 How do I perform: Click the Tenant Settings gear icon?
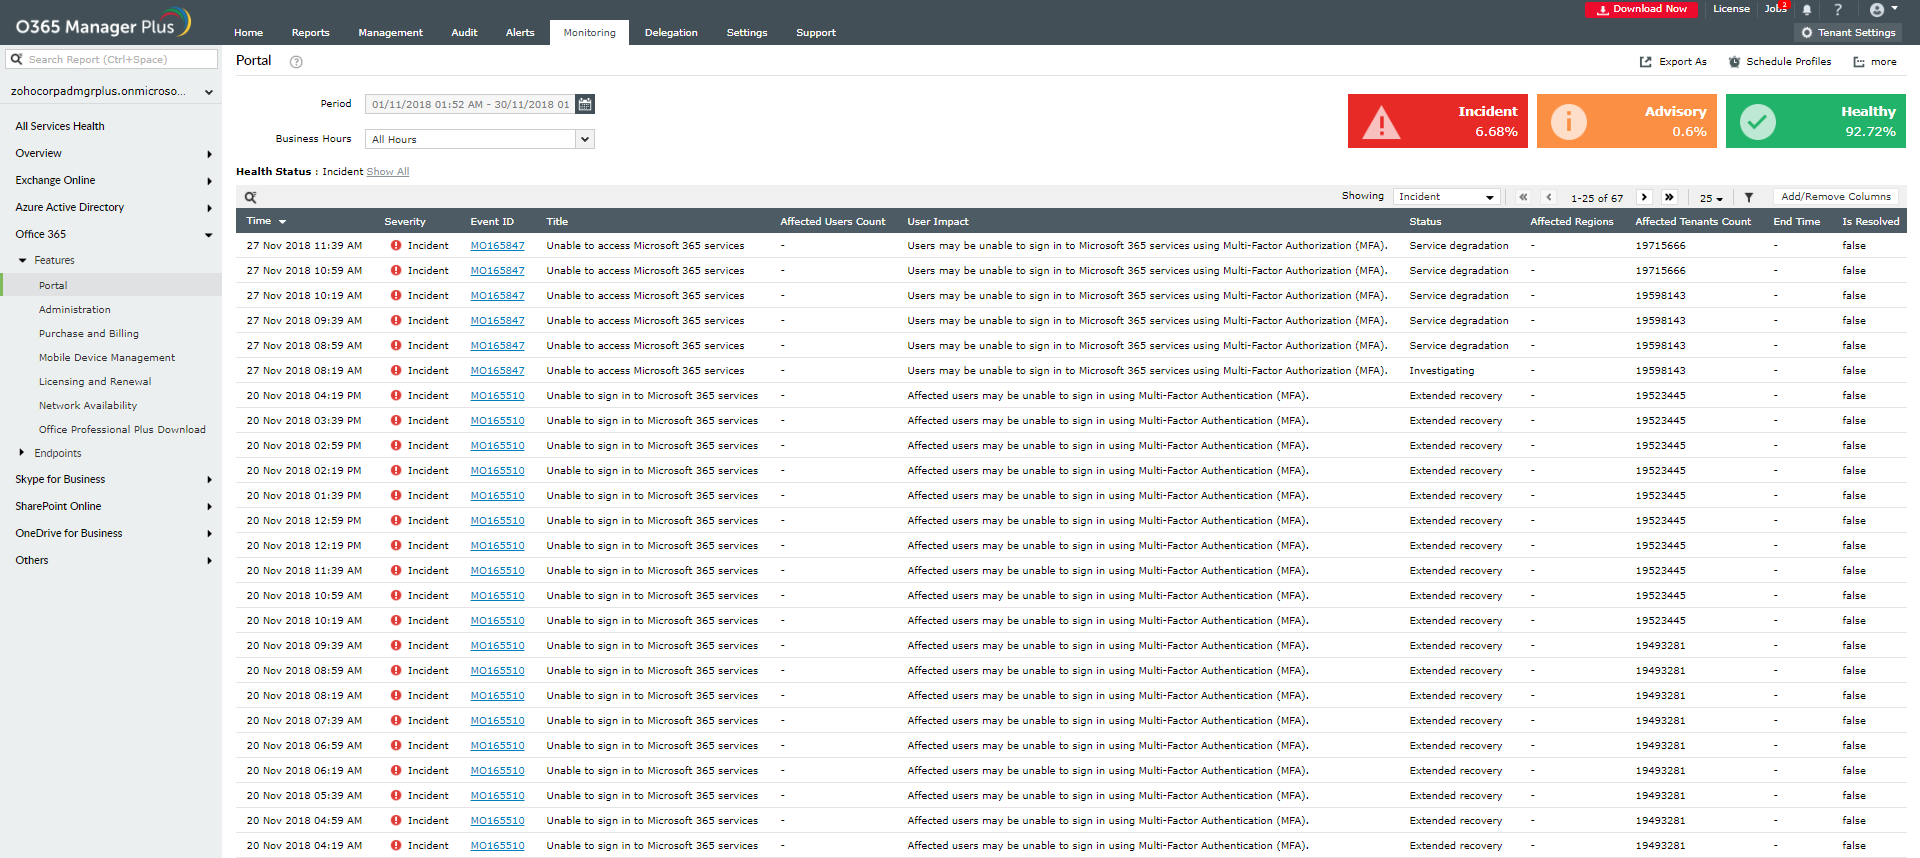click(x=1806, y=33)
